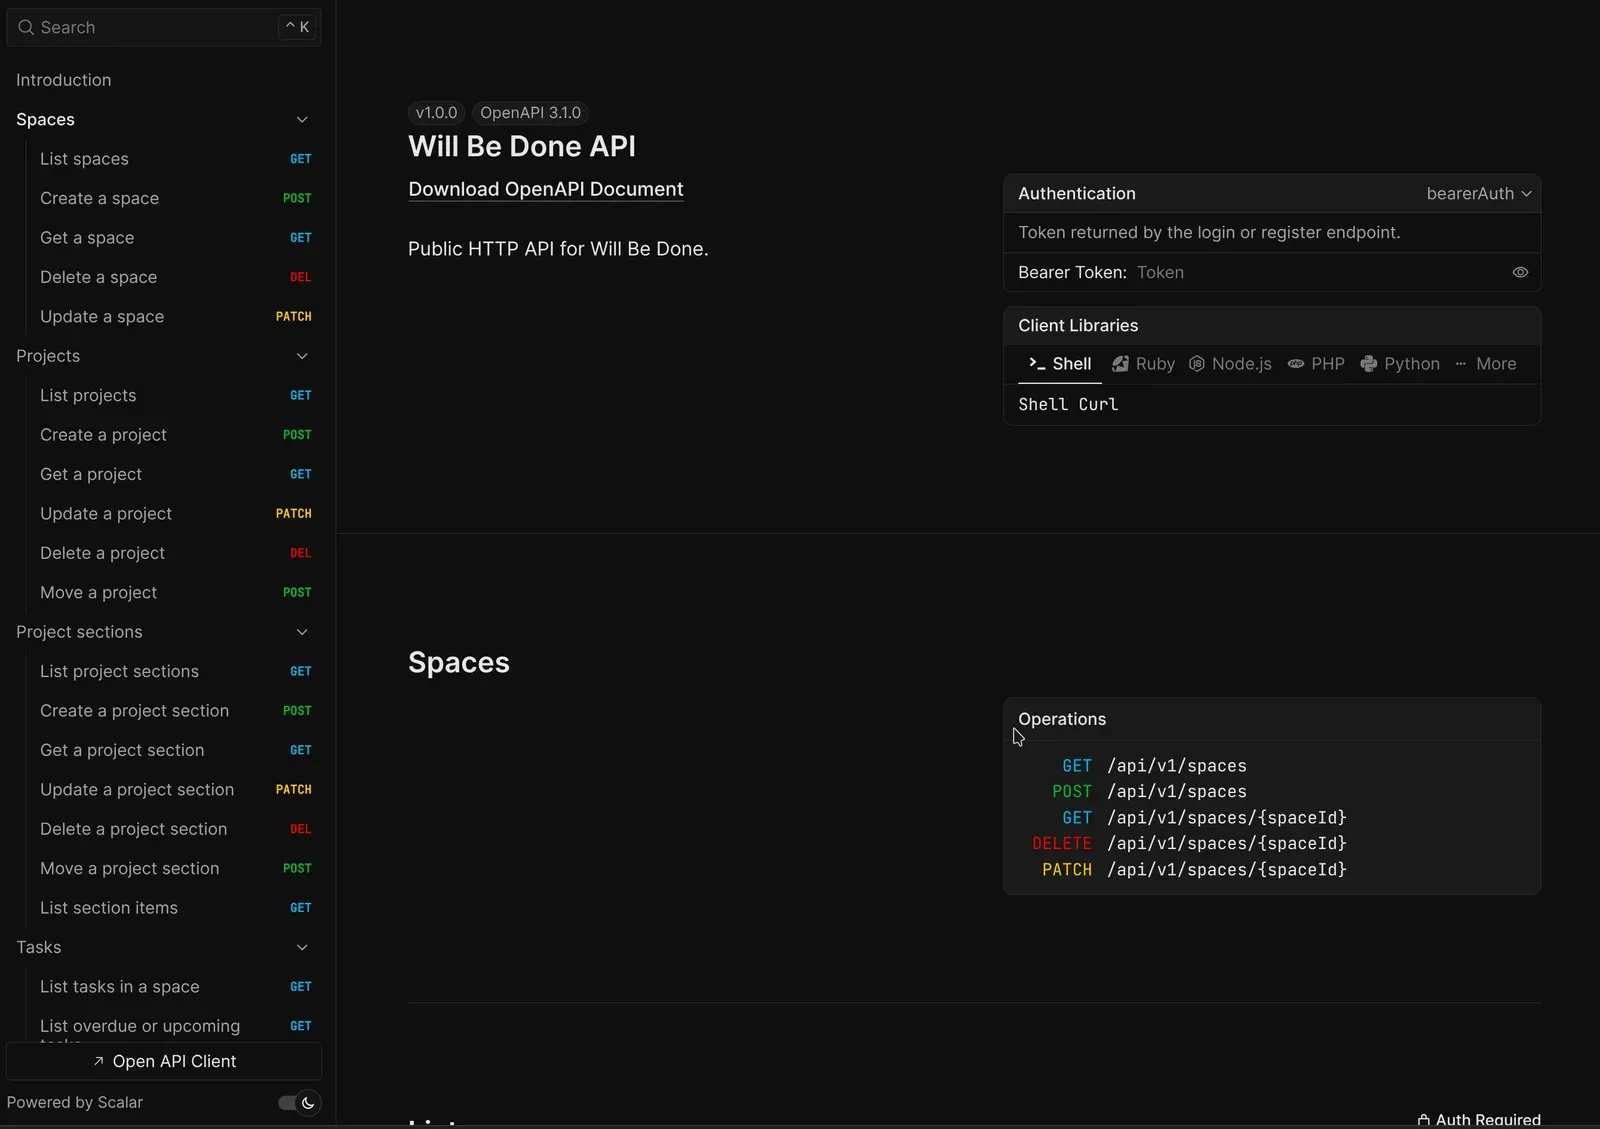The height and width of the screenshot is (1129, 1600).
Task: Focus the Search input field
Action: [x=164, y=27]
